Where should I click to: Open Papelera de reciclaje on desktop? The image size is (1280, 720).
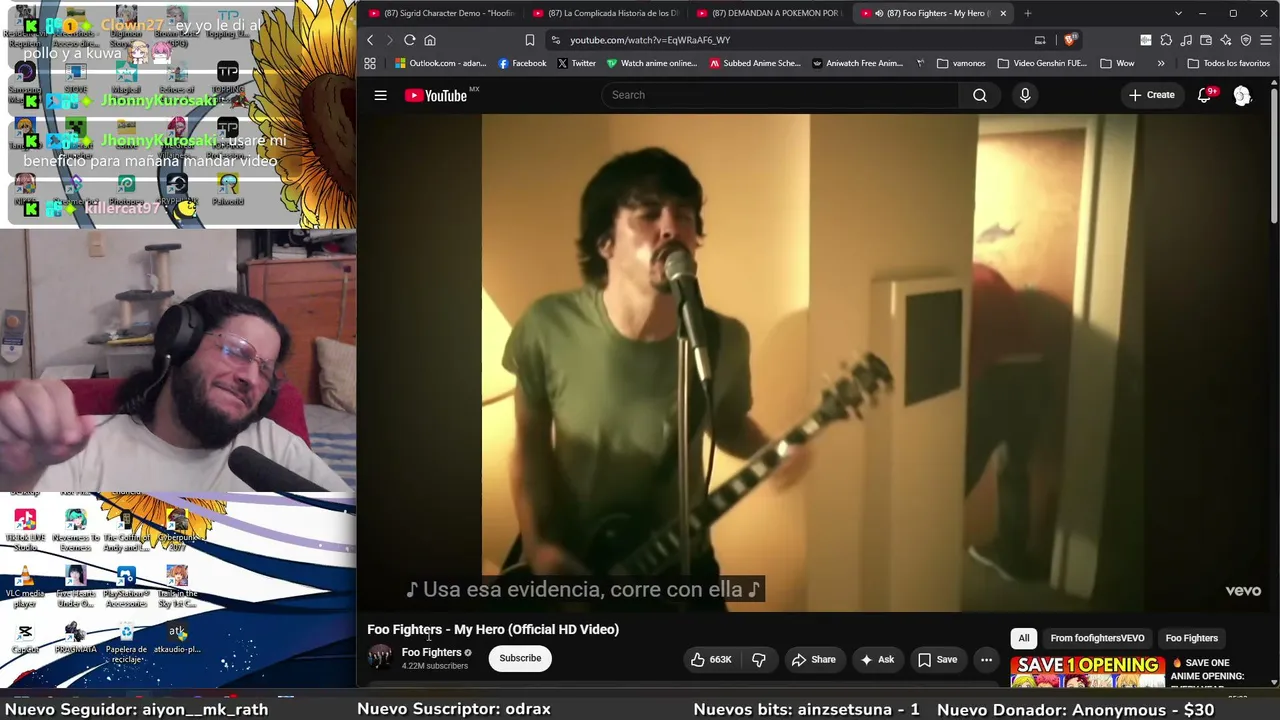pyautogui.click(x=126, y=642)
